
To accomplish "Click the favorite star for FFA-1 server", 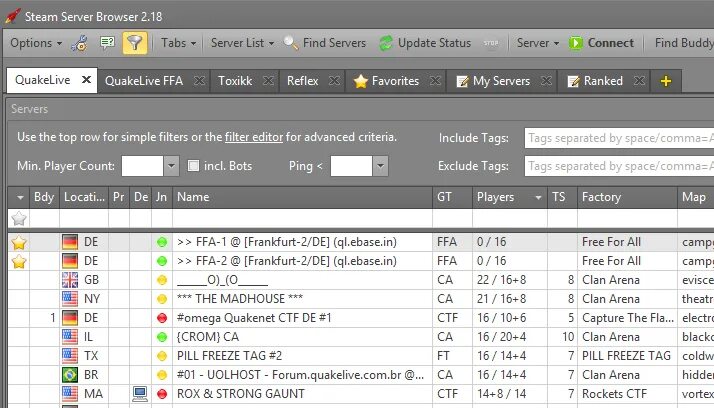I will [x=19, y=243].
